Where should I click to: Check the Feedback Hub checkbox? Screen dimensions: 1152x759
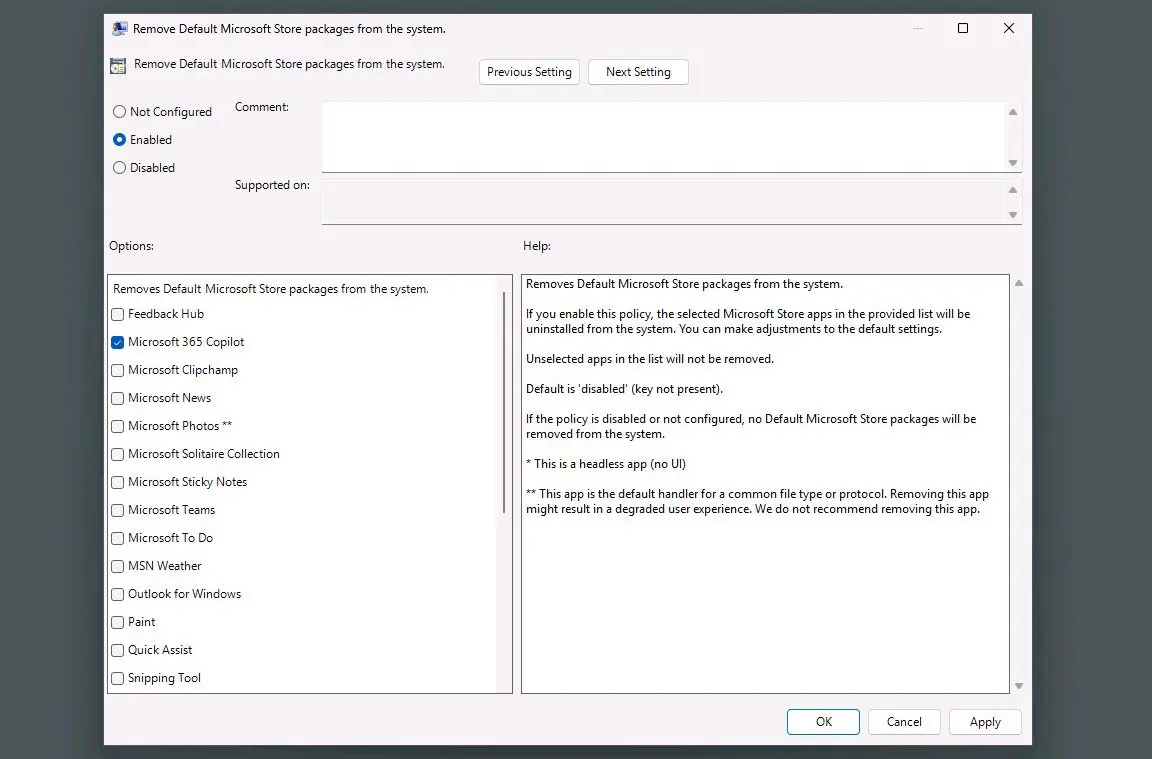point(118,314)
